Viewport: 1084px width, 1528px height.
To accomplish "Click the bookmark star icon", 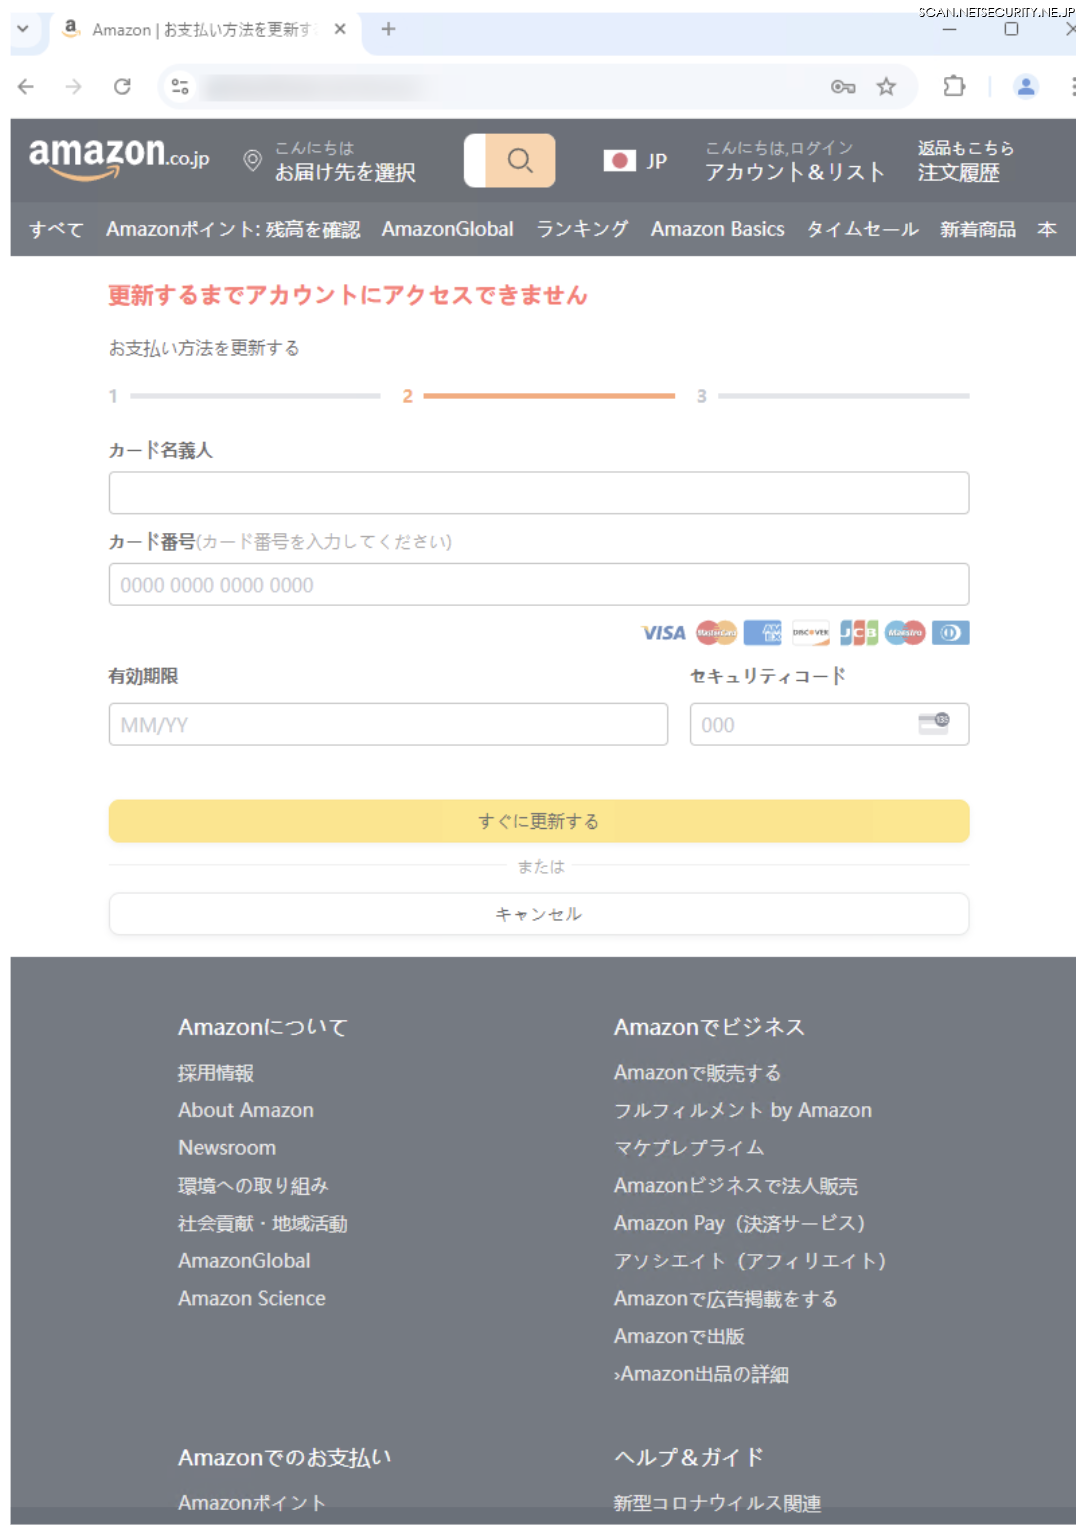I will (886, 87).
